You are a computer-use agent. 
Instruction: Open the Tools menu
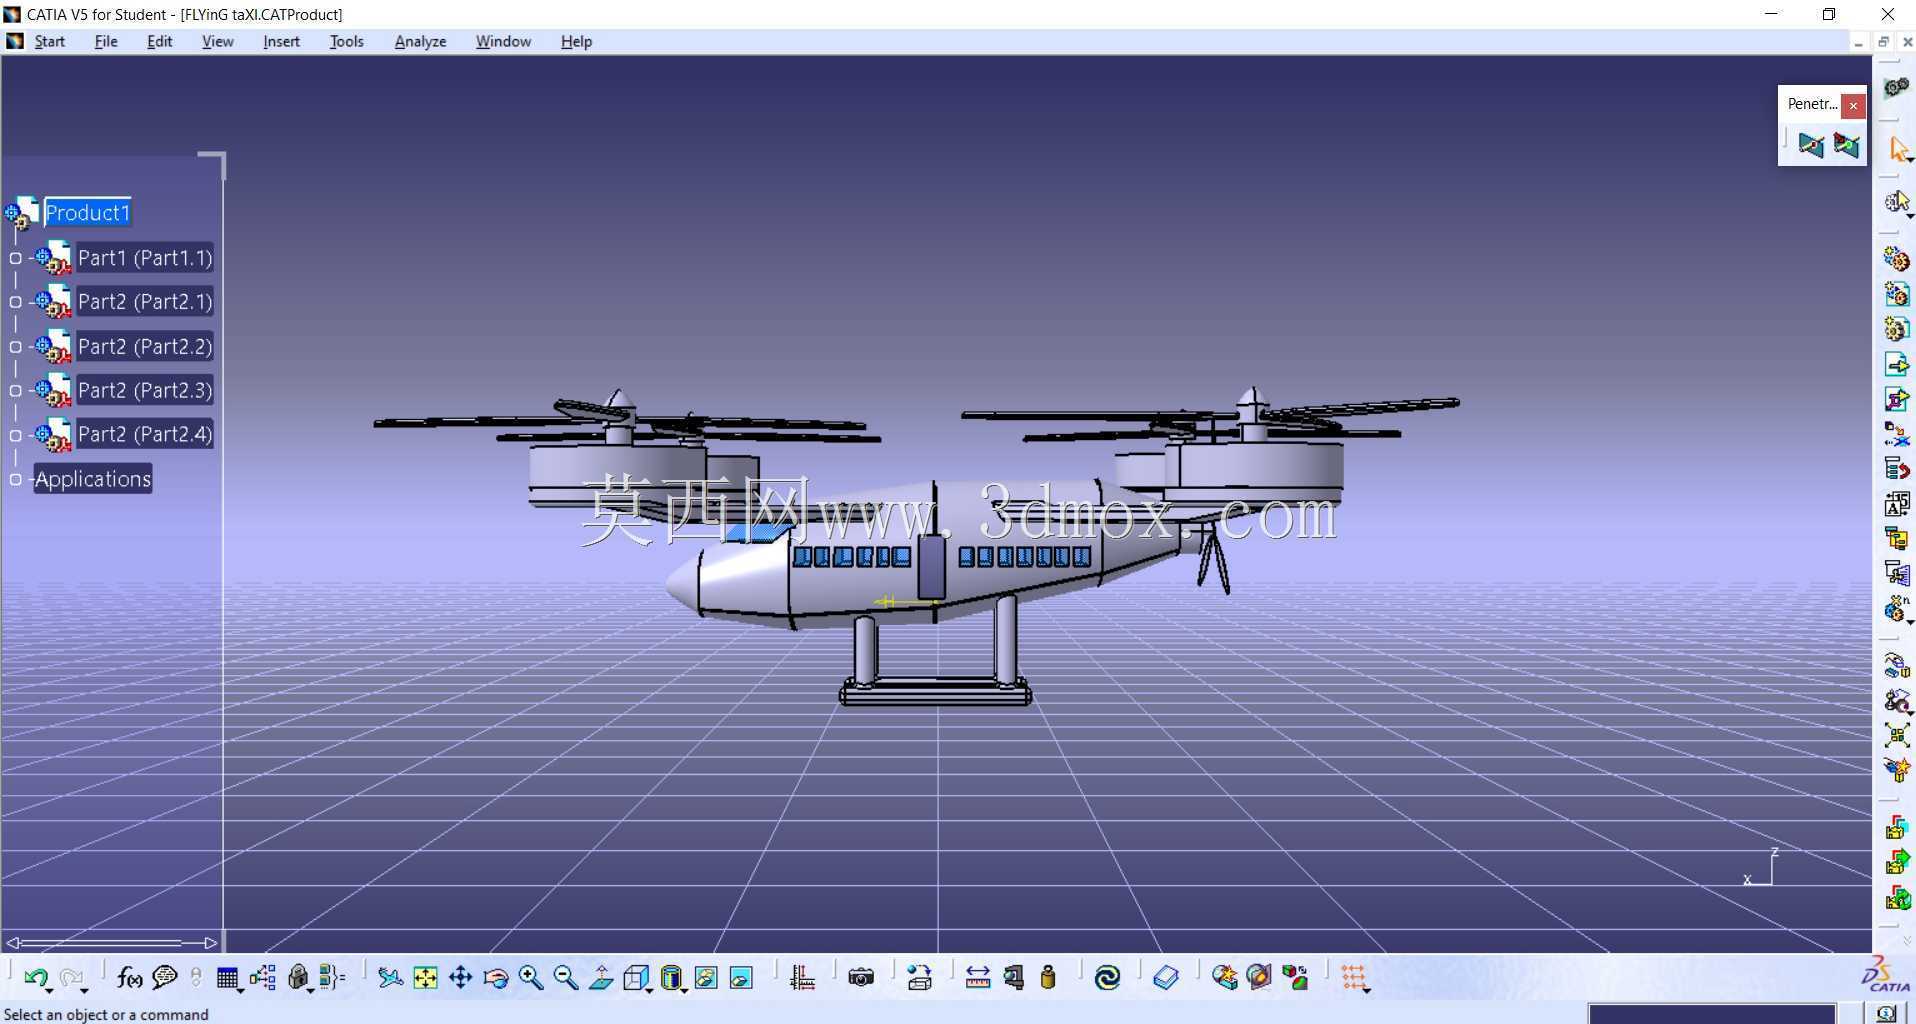coord(346,41)
